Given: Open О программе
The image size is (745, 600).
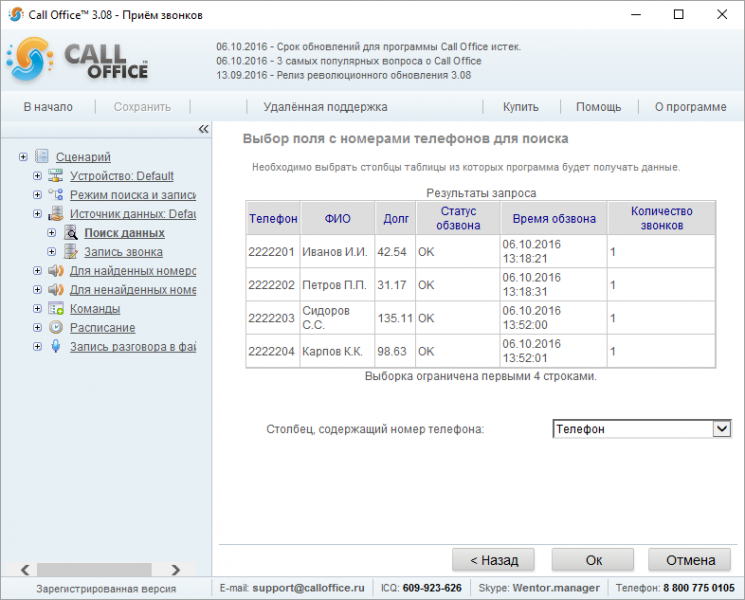Looking at the screenshot, I should [x=690, y=107].
